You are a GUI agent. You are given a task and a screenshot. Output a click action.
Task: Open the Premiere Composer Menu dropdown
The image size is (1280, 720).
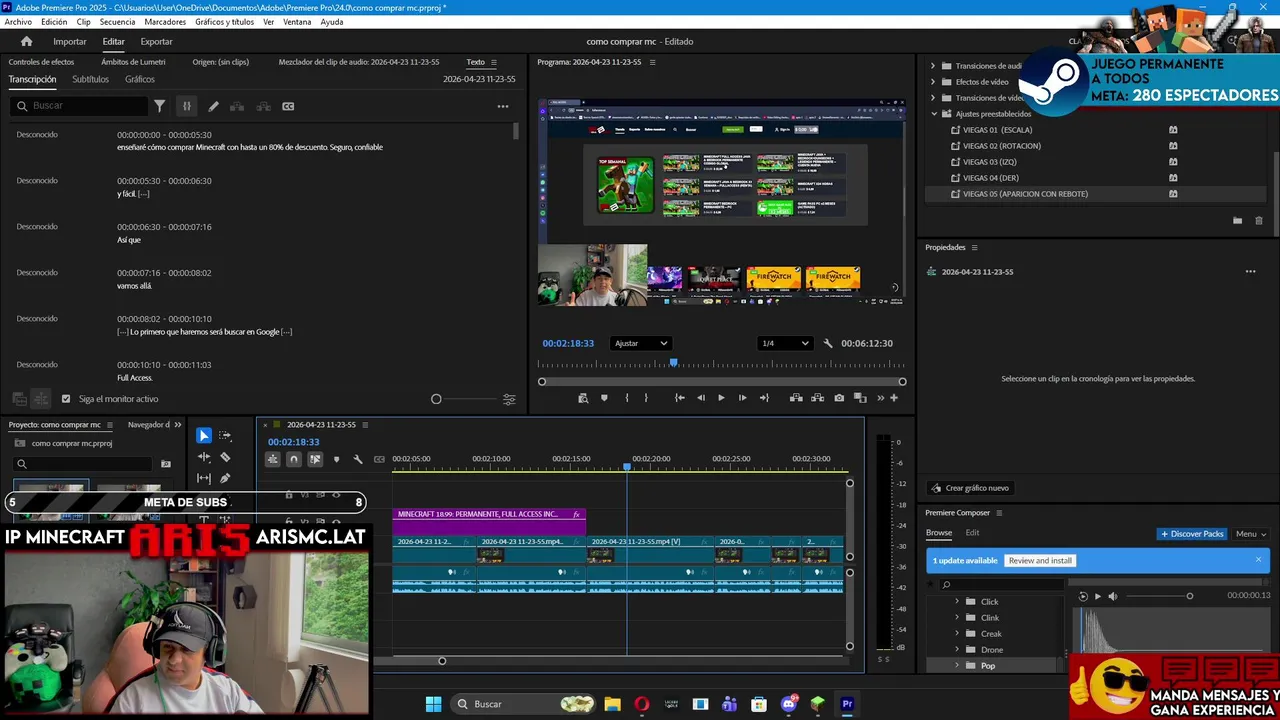click(x=1250, y=534)
